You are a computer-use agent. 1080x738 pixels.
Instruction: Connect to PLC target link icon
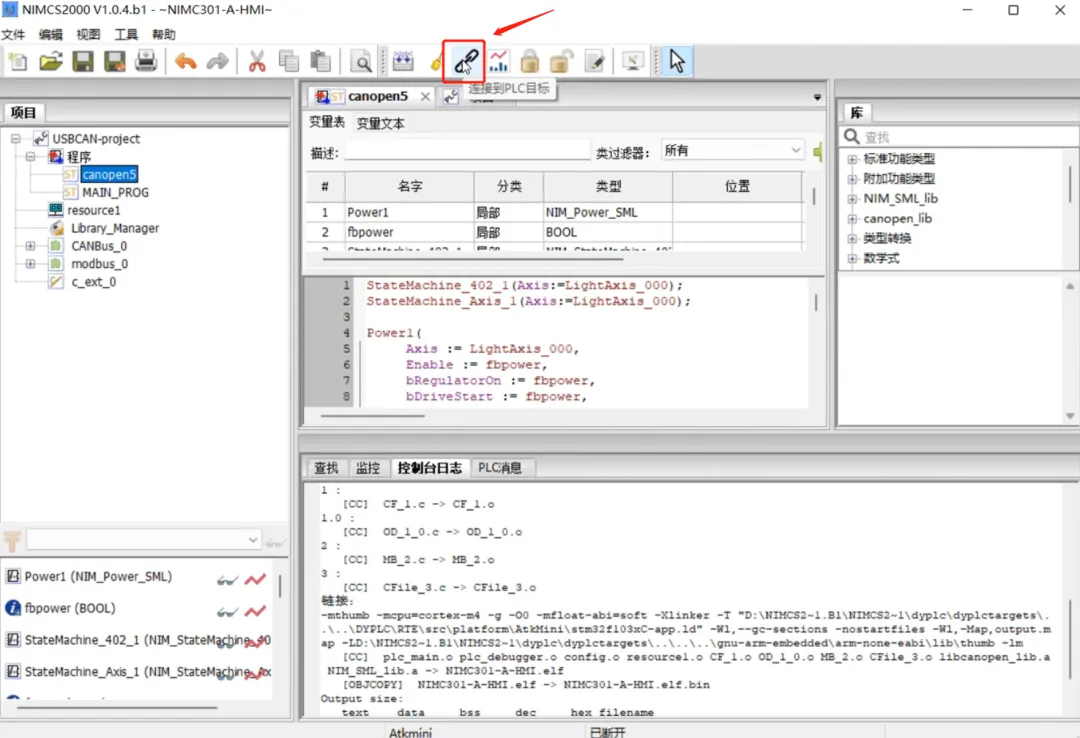(466, 61)
